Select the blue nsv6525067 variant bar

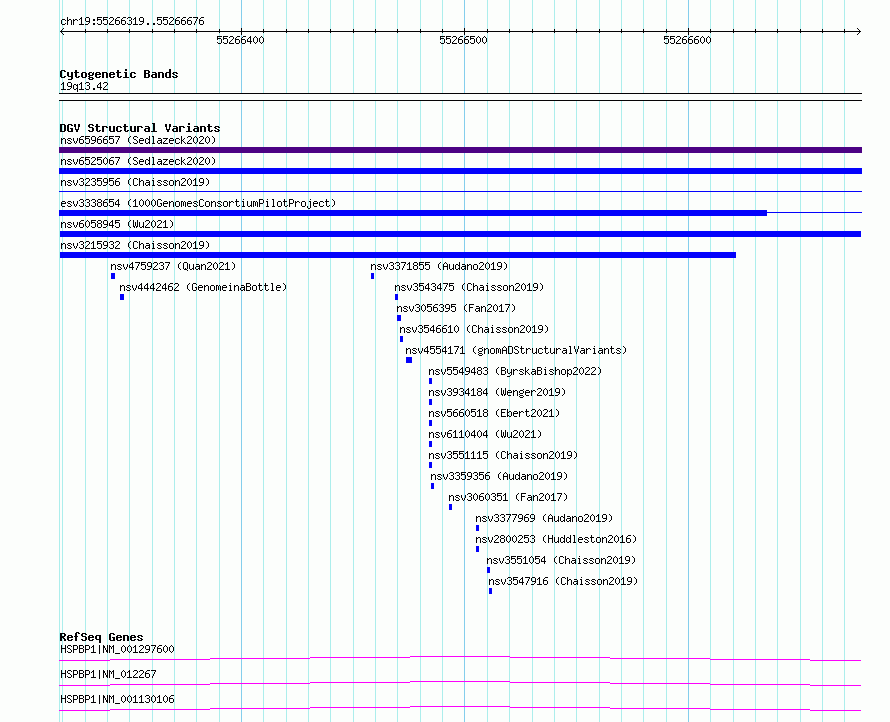460,171
